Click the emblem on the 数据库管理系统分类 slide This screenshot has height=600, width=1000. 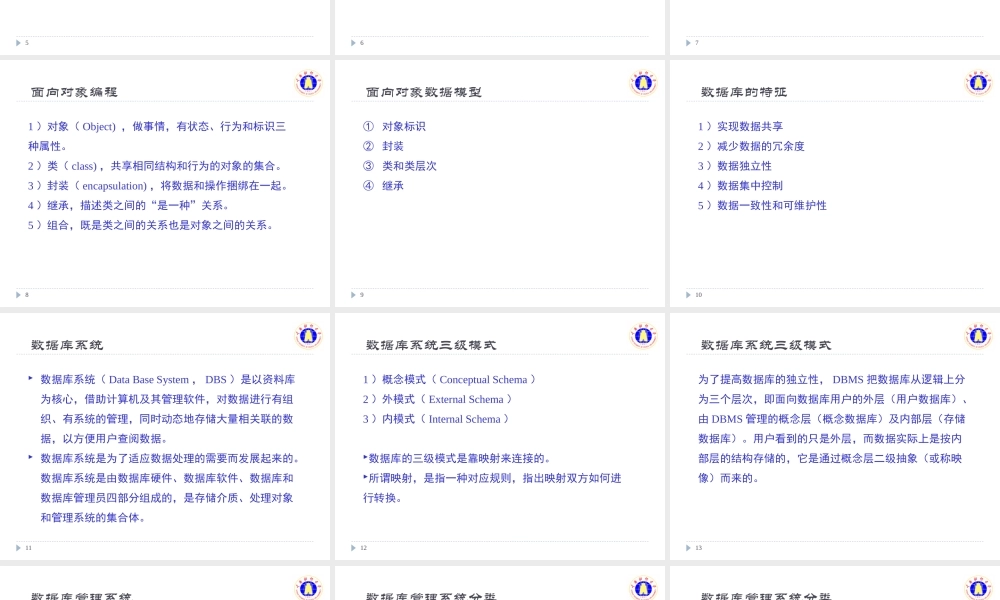(643, 588)
